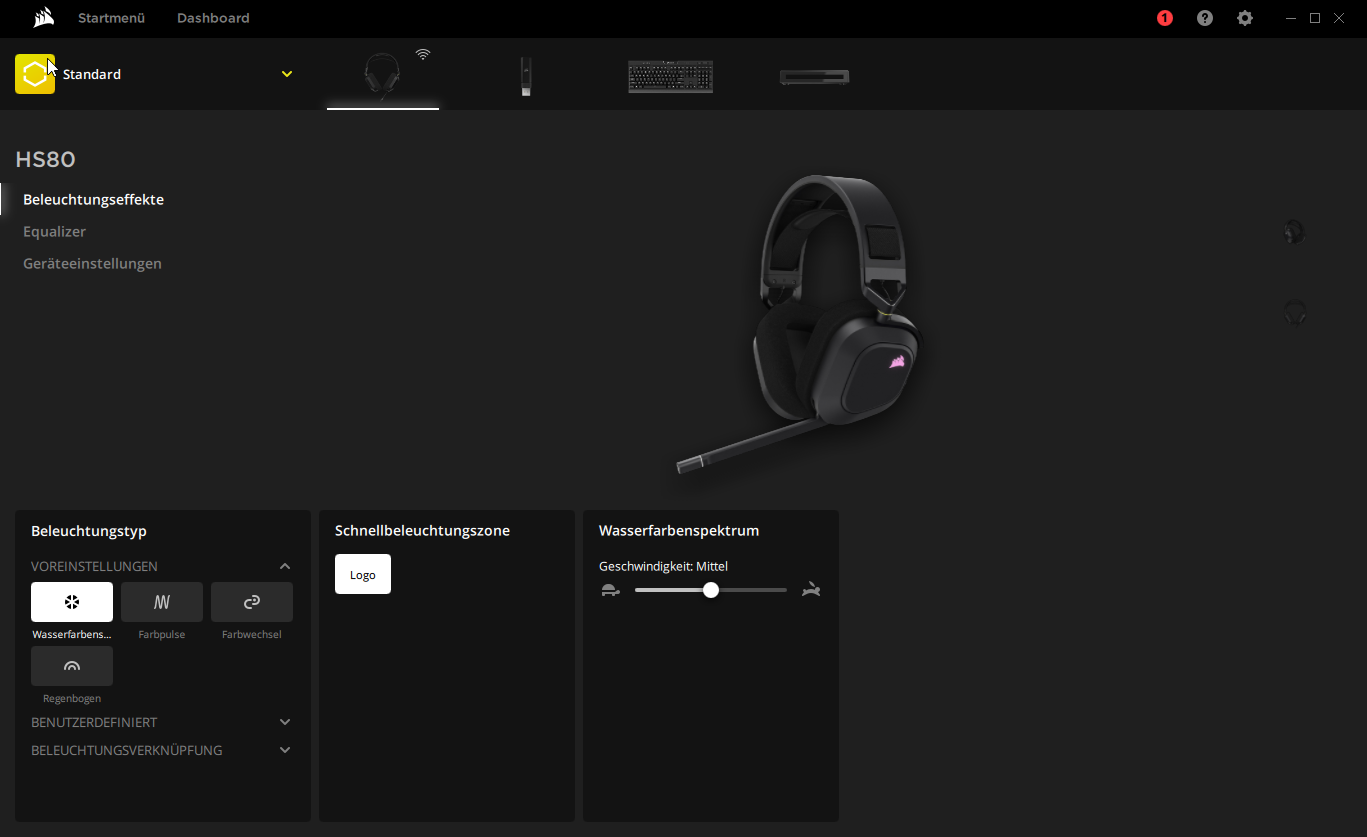Click the Geschwindigkeit speed slider handle
This screenshot has height=837, width=1367.
[711, 590]
